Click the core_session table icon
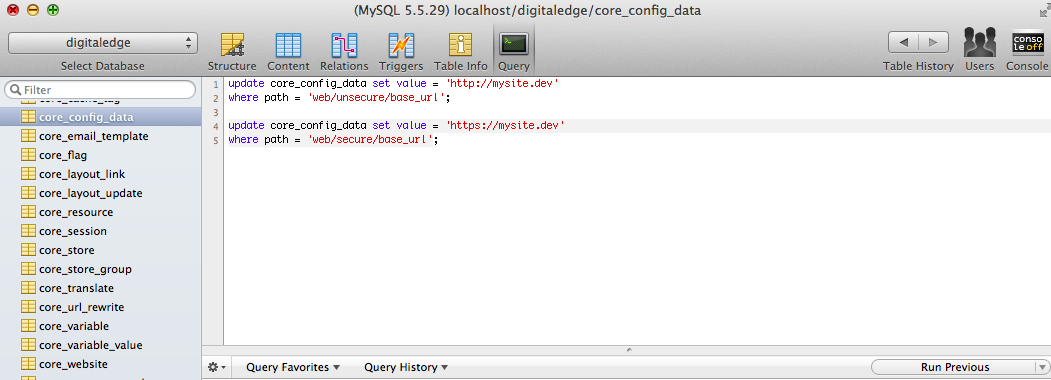Viewport: 1051px width, 380px height. [x=28, y=231]
